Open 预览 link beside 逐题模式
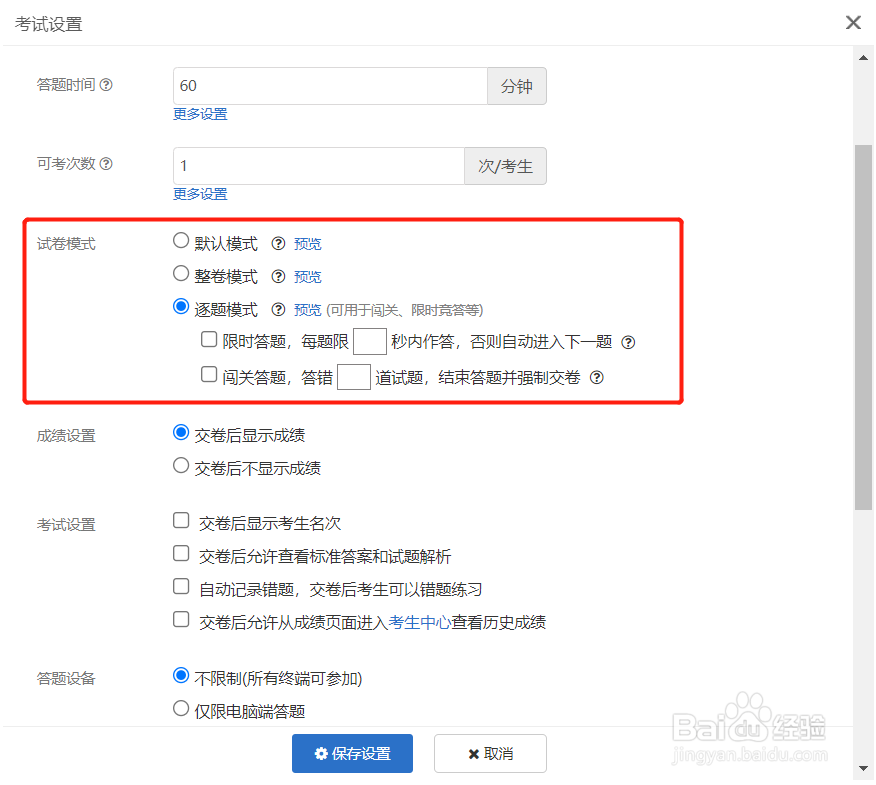The height and width of the screenshot is (785, 876). [306, 309]
